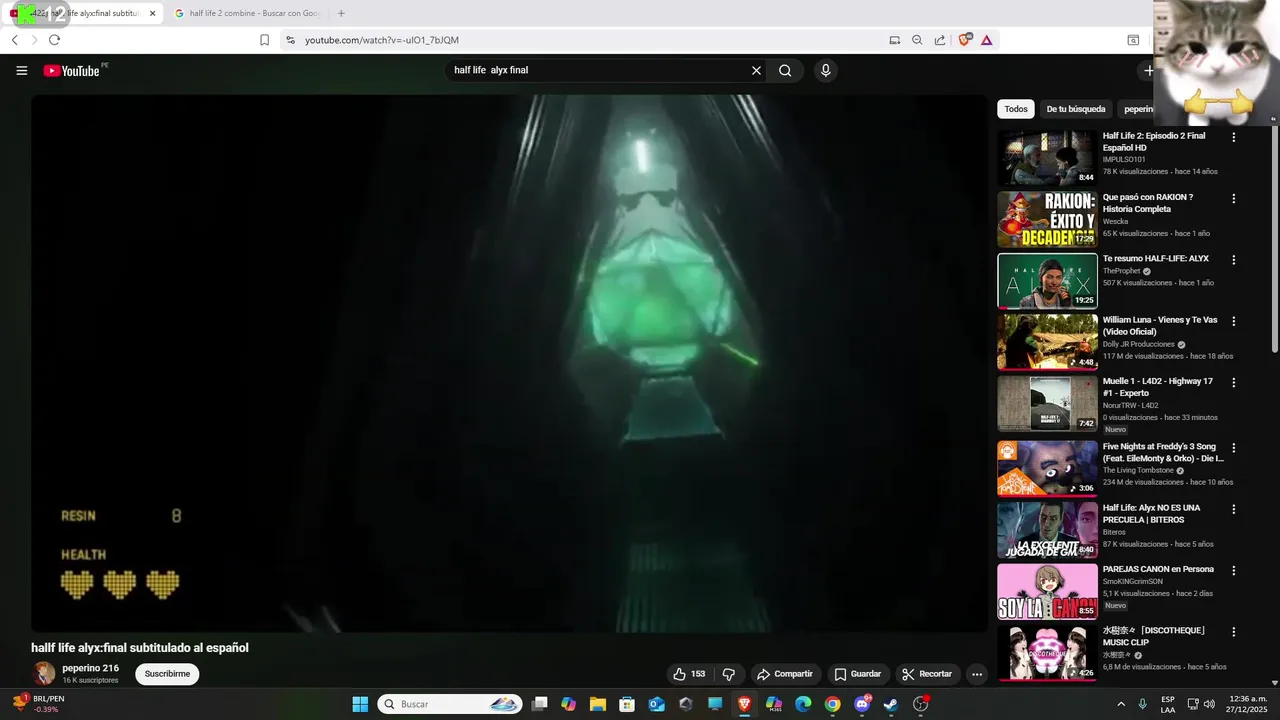
Task: Open File Explorer from the taskbar
Action: click(x=598, y=704)
